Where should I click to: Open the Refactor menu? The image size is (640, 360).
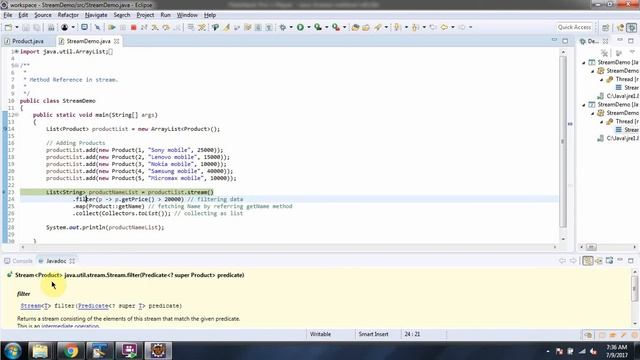point(68,15)
